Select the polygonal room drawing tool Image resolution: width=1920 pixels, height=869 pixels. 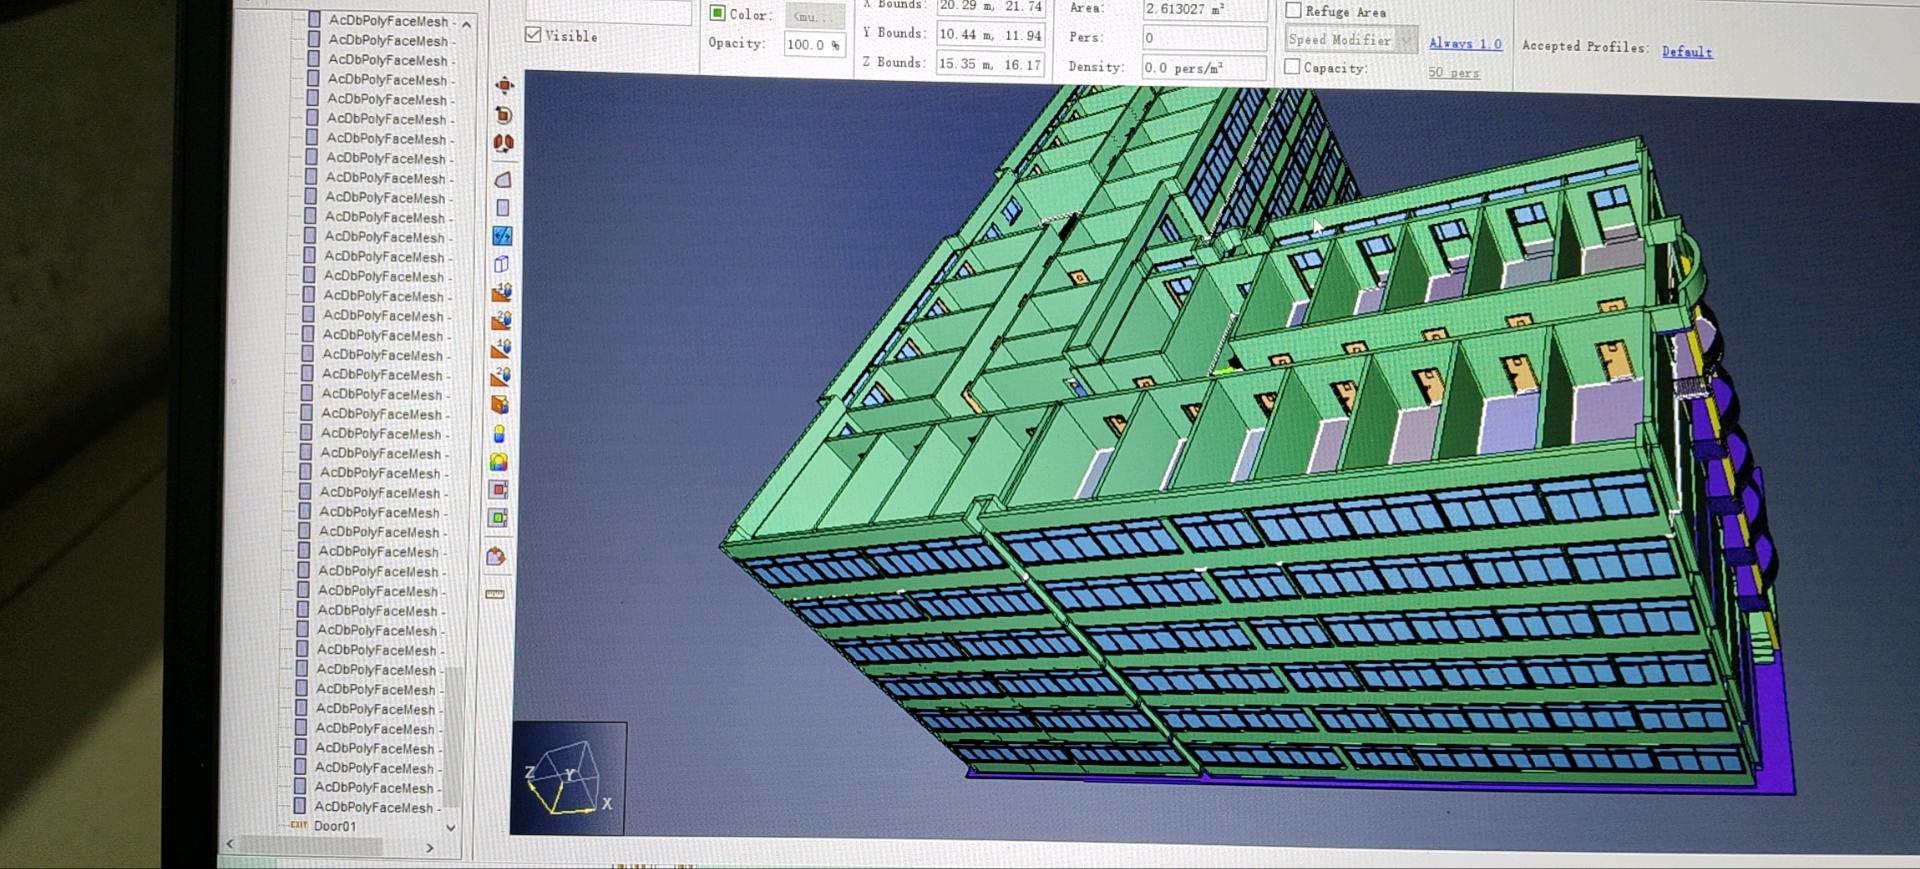point(503,180)
